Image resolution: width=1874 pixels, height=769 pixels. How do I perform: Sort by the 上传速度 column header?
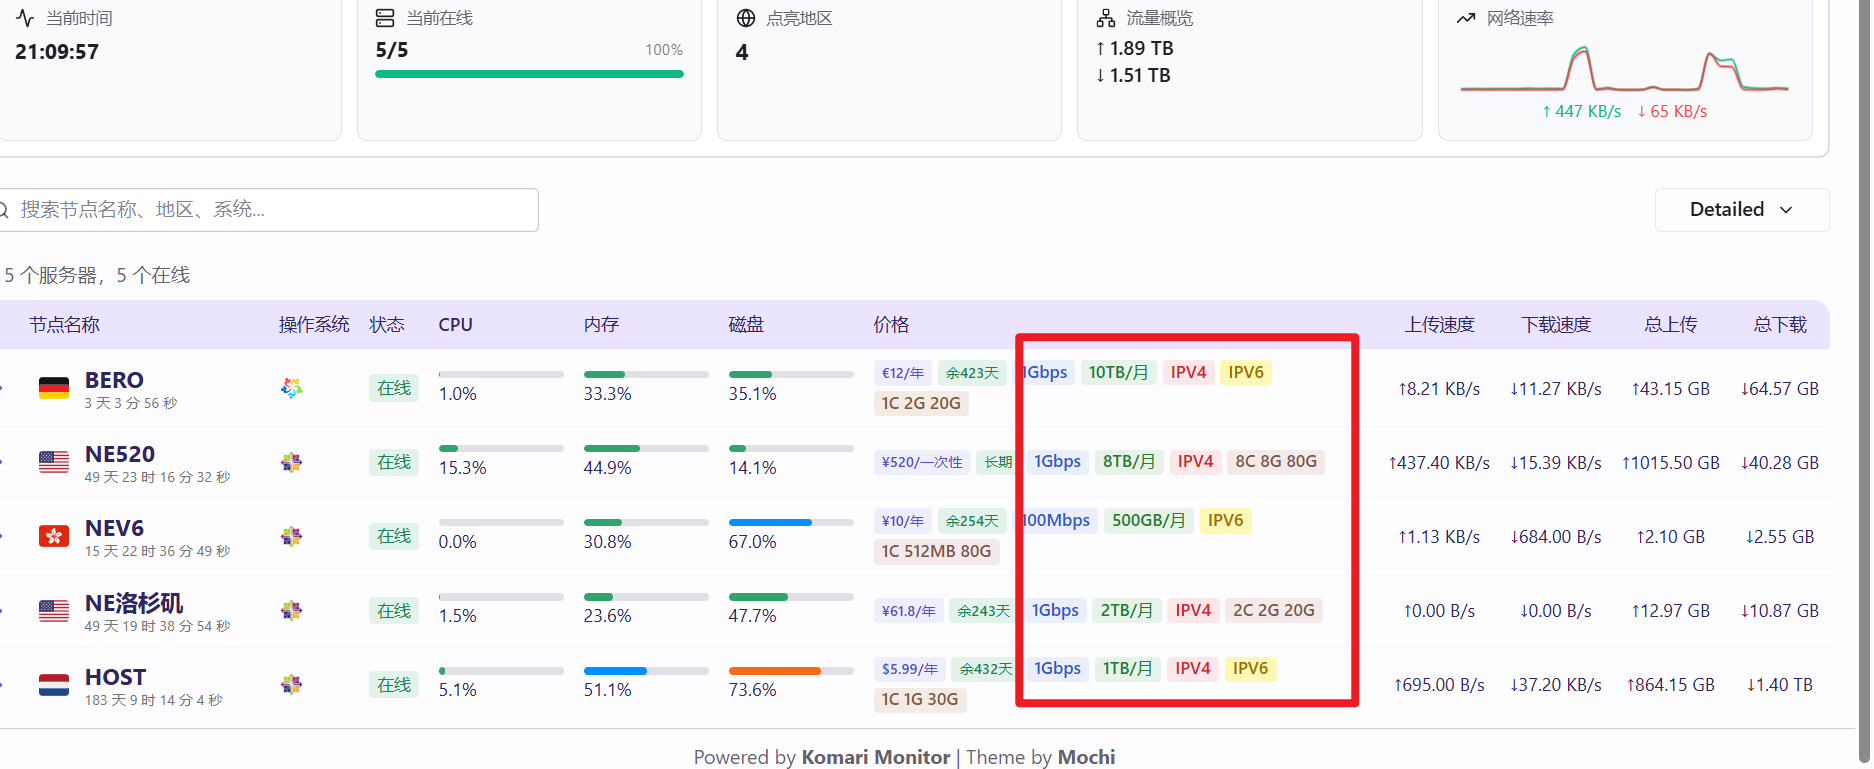click(1439, 325)
